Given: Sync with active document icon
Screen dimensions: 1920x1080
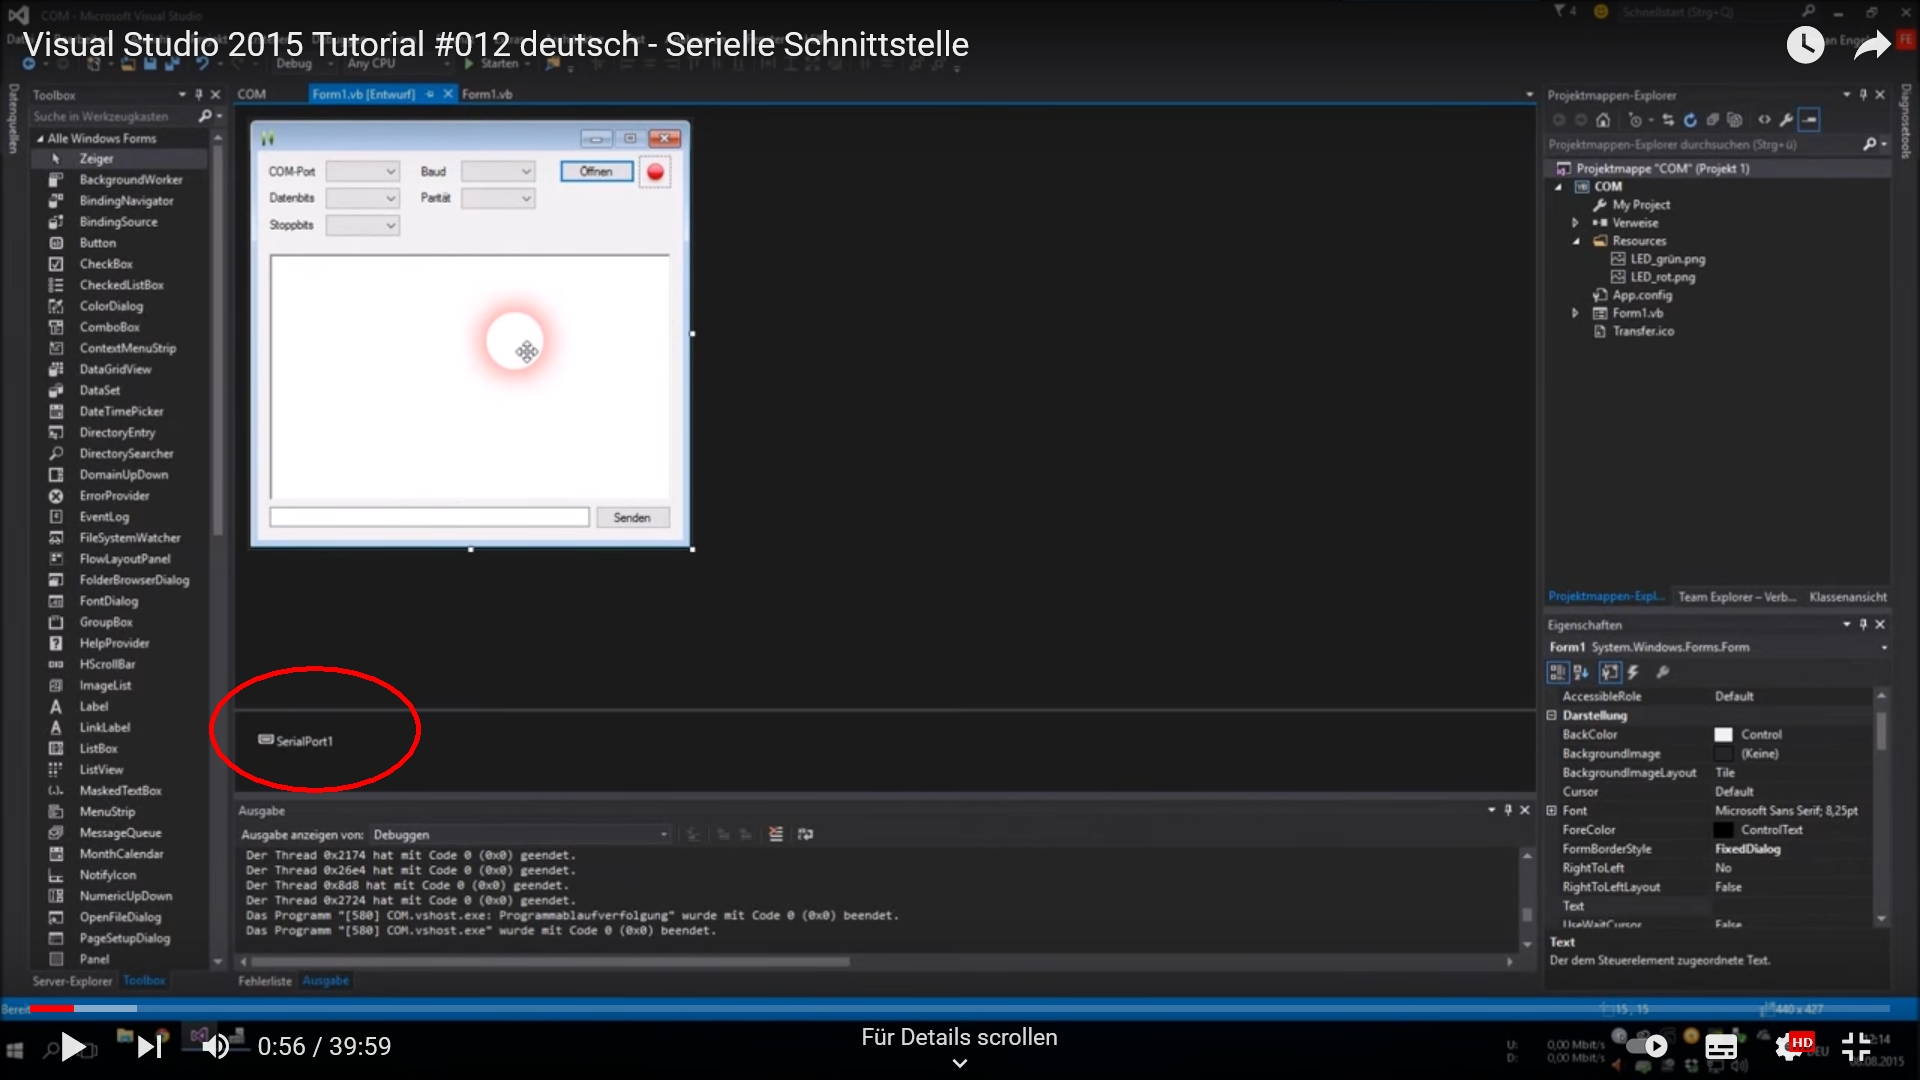Looking at the screenshot, I should coord(1668,120).
